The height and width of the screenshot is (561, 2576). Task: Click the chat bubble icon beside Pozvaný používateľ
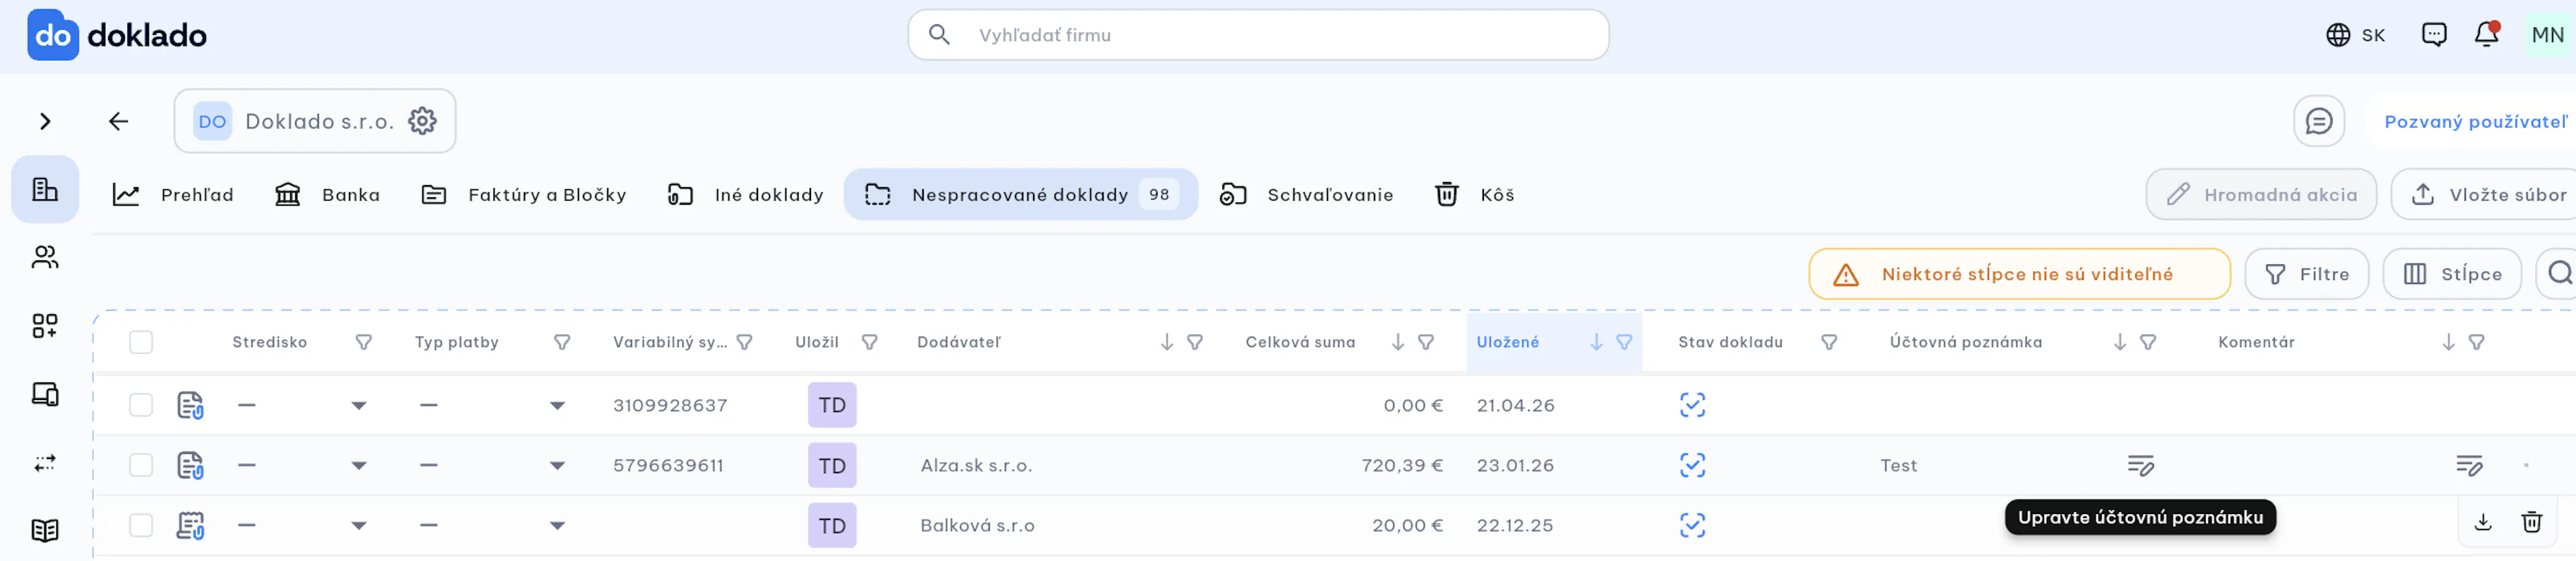[x=2318, y=121]
